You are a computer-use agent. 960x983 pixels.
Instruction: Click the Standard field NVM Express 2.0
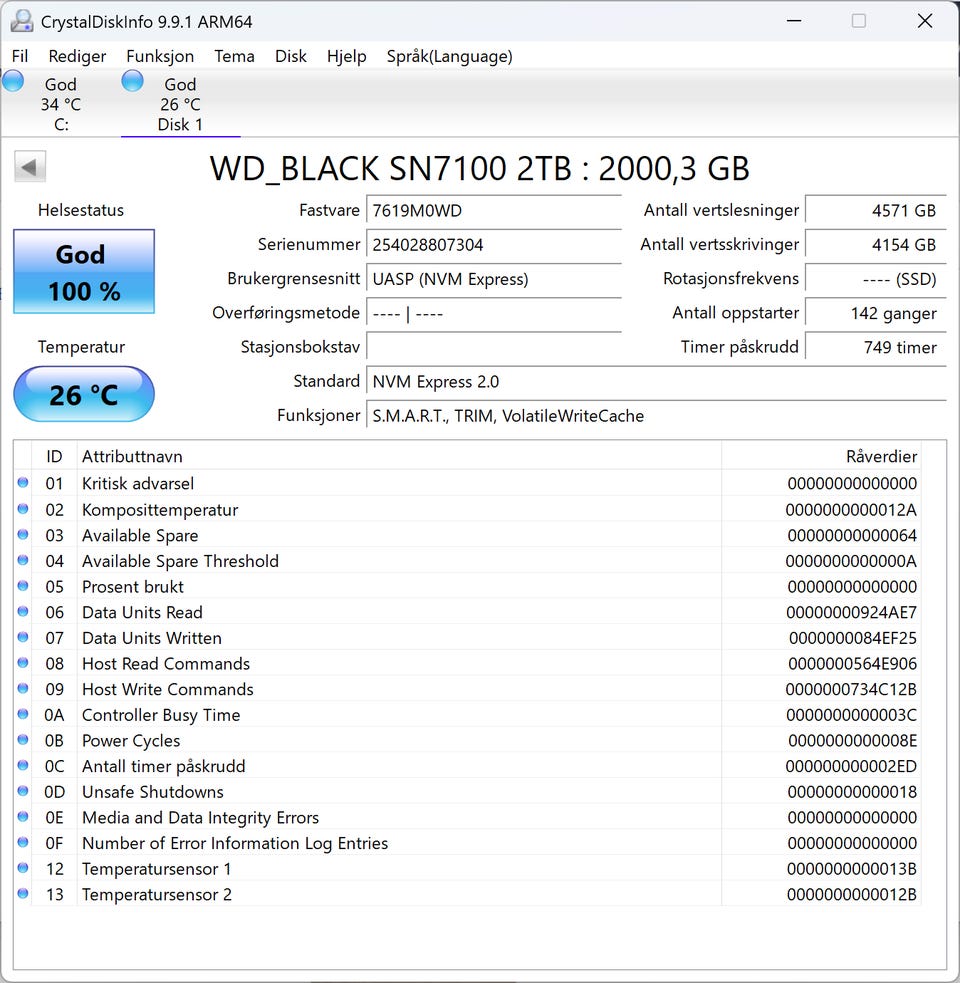(x=657, y=382)
